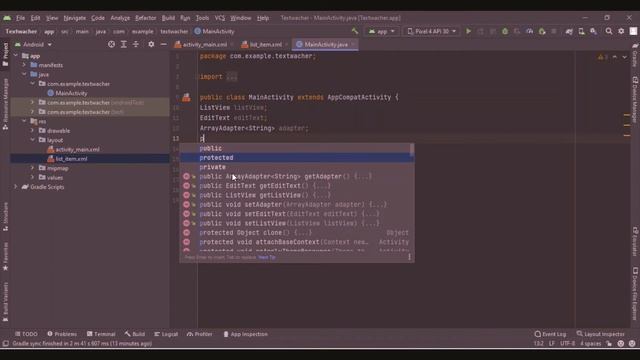This screenshot has height=360, width=640.
Task: Open the Refactor menu
Action: pos(146,18)
